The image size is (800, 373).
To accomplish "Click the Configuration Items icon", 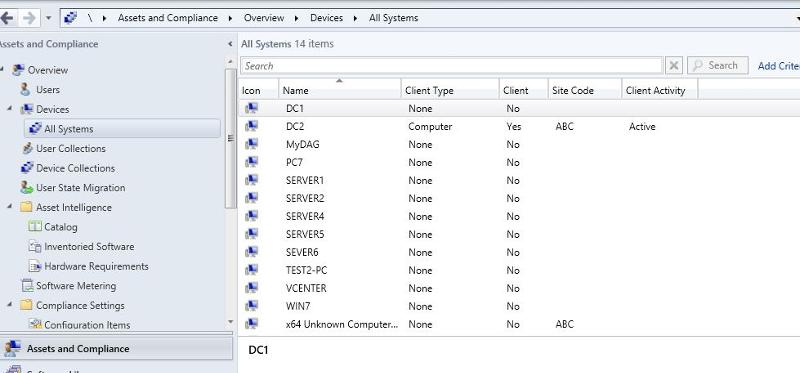I will 35,324.
